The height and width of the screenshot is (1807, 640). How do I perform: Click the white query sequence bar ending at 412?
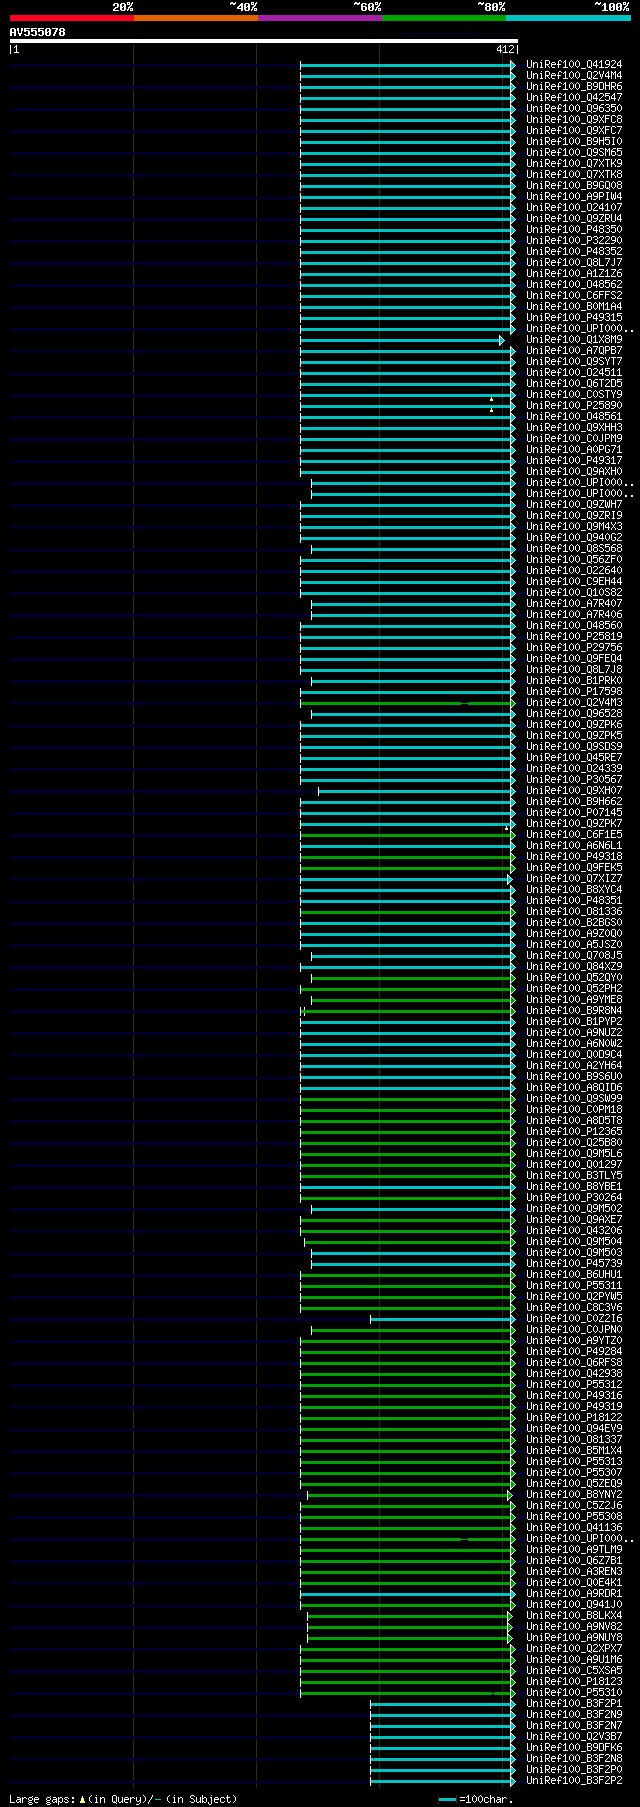(263, 41)
